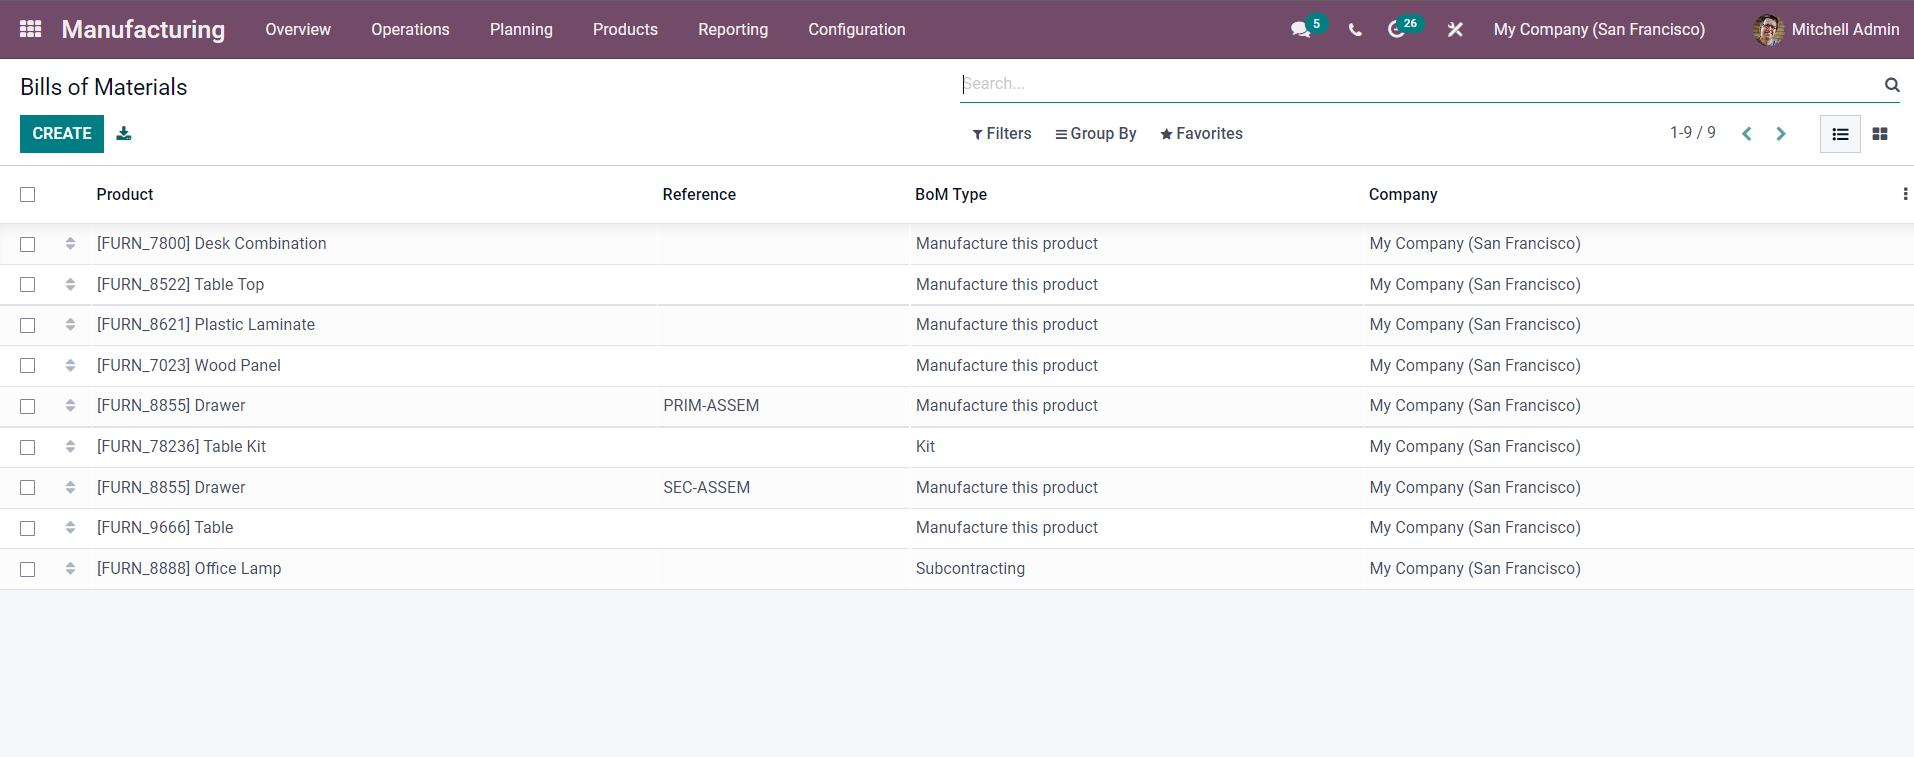The image size is (1914, 757).
Task: Go to previous page arrow
Action: pyautogui.click(x=1747, y=134)
